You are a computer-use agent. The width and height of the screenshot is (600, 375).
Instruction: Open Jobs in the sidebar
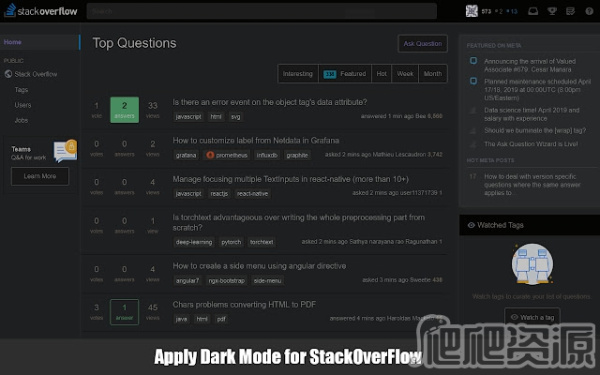[x=21, y=120]
